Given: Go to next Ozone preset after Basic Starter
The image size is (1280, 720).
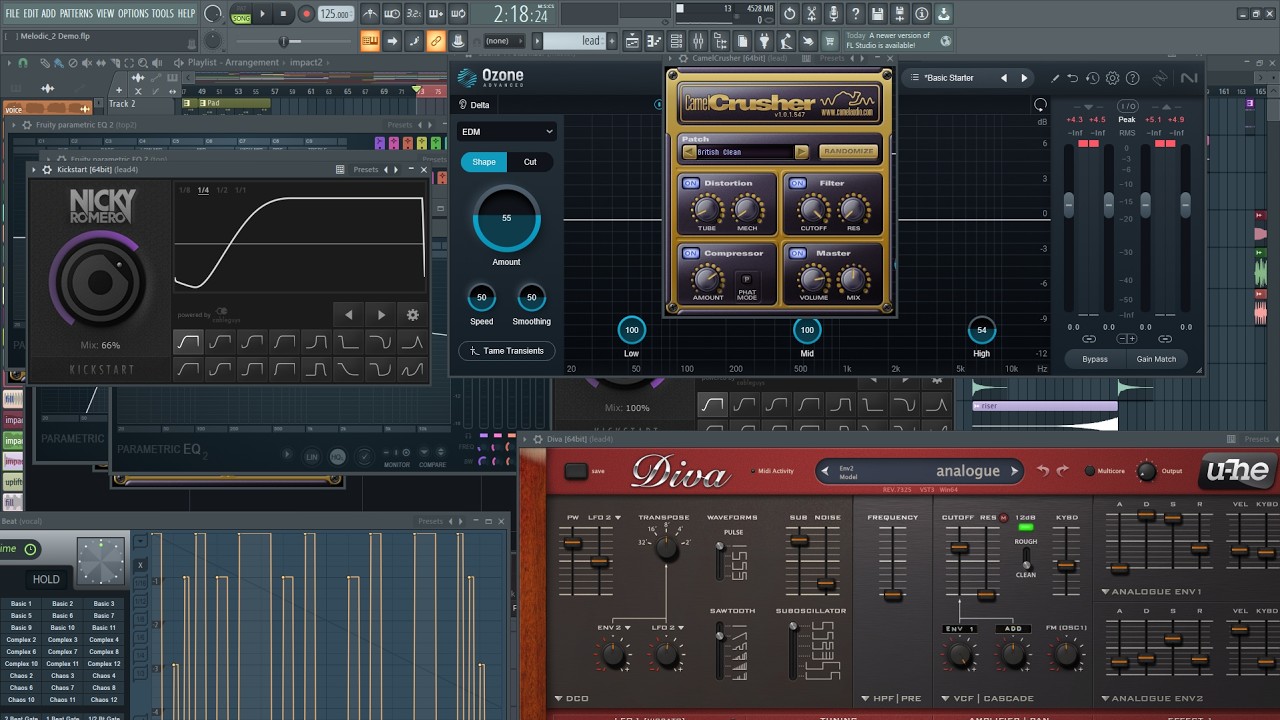Looking at the screenshot, I should point(1024,78).
